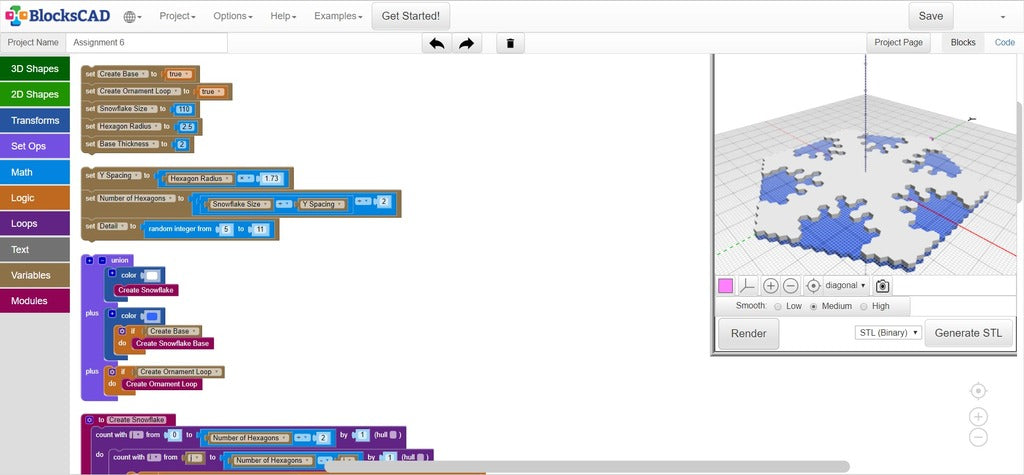Viewport: 1024px width, 475px height.
Task: Zoom in the 3D render view
Action: click(x=770, y=286)
